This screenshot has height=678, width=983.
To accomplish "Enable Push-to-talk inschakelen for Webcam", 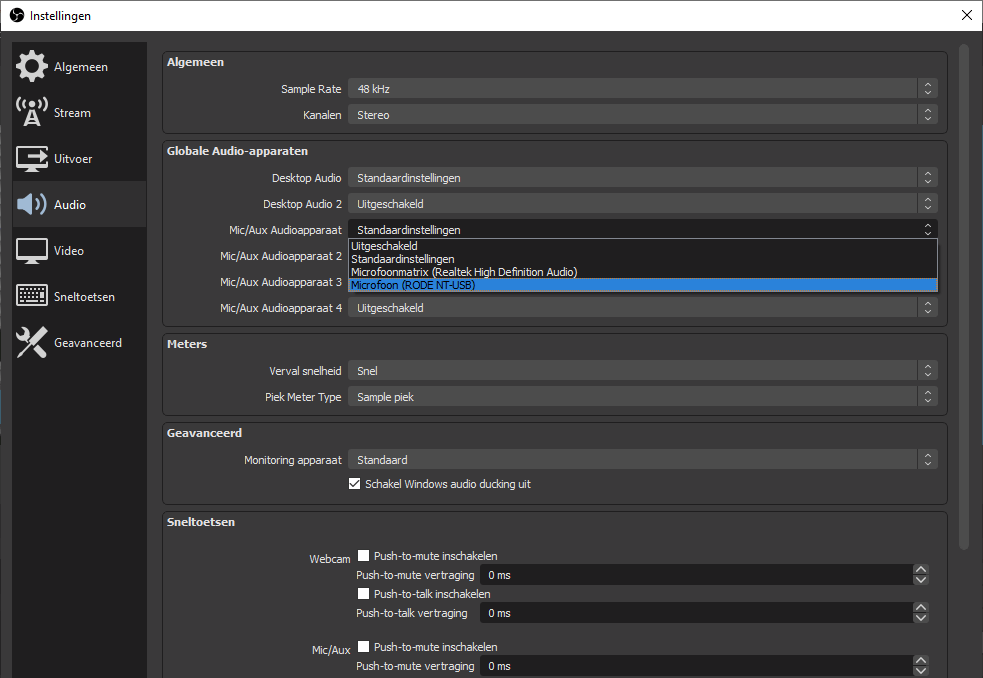I will coord(364,593).
